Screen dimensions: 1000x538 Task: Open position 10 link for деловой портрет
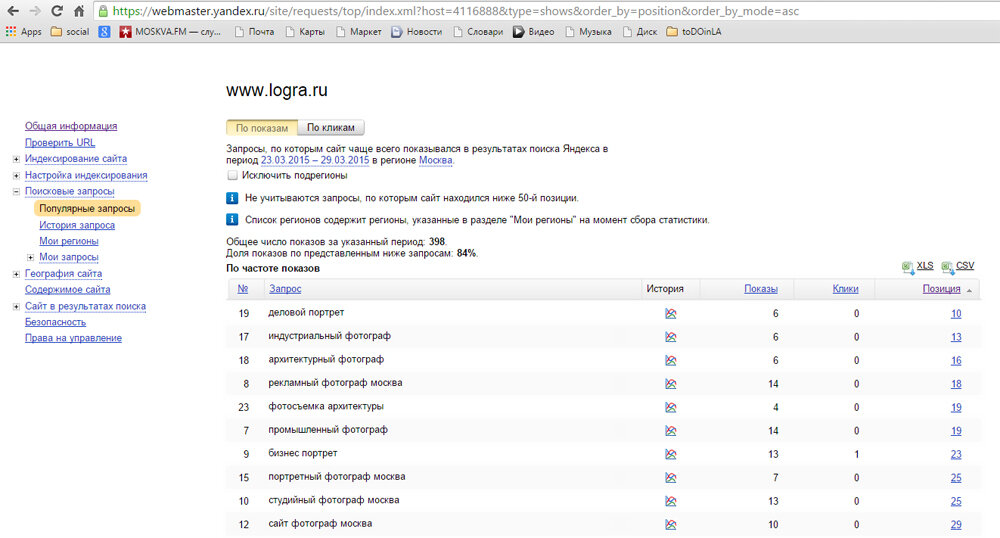(956, 314)
